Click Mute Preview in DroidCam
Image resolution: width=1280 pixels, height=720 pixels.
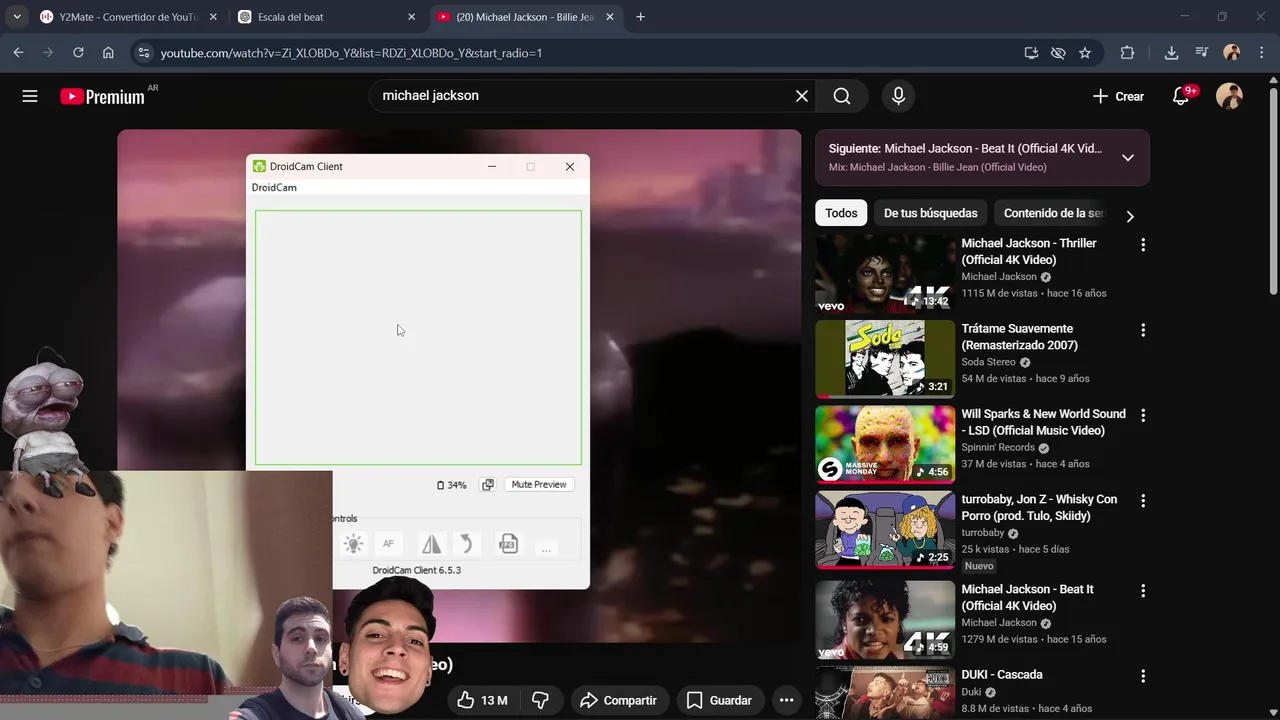click(539, 484)
